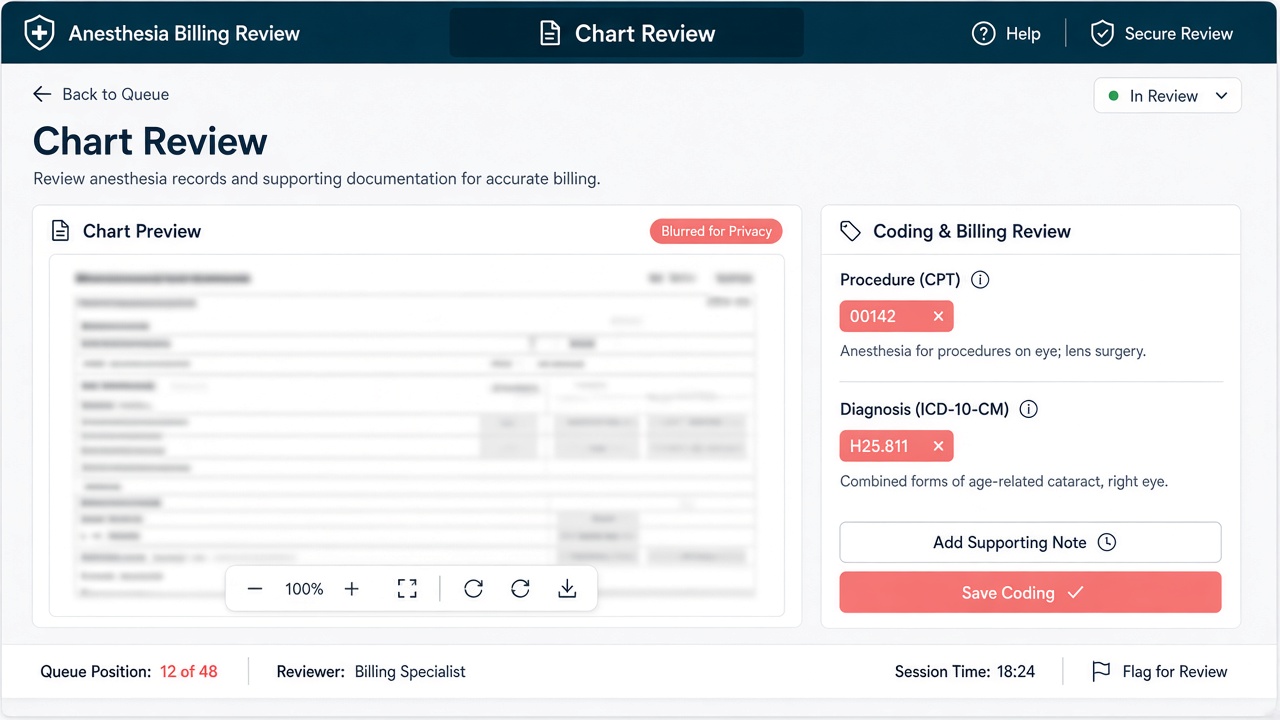This screenshot has height=720, width=1280.
Task: Download the chart preview
Action: (x=567, y=589)
